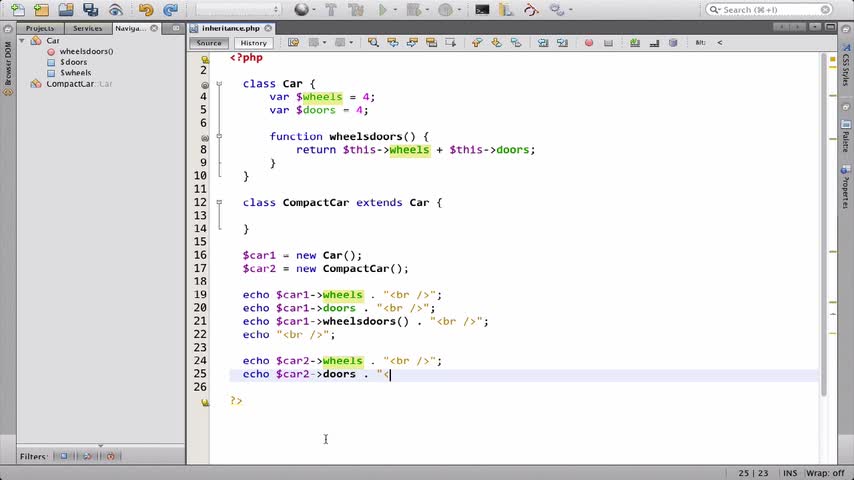854x480 pixels.
Task: Click the 25 | 23 cursor position
Action: click(753, 473)
